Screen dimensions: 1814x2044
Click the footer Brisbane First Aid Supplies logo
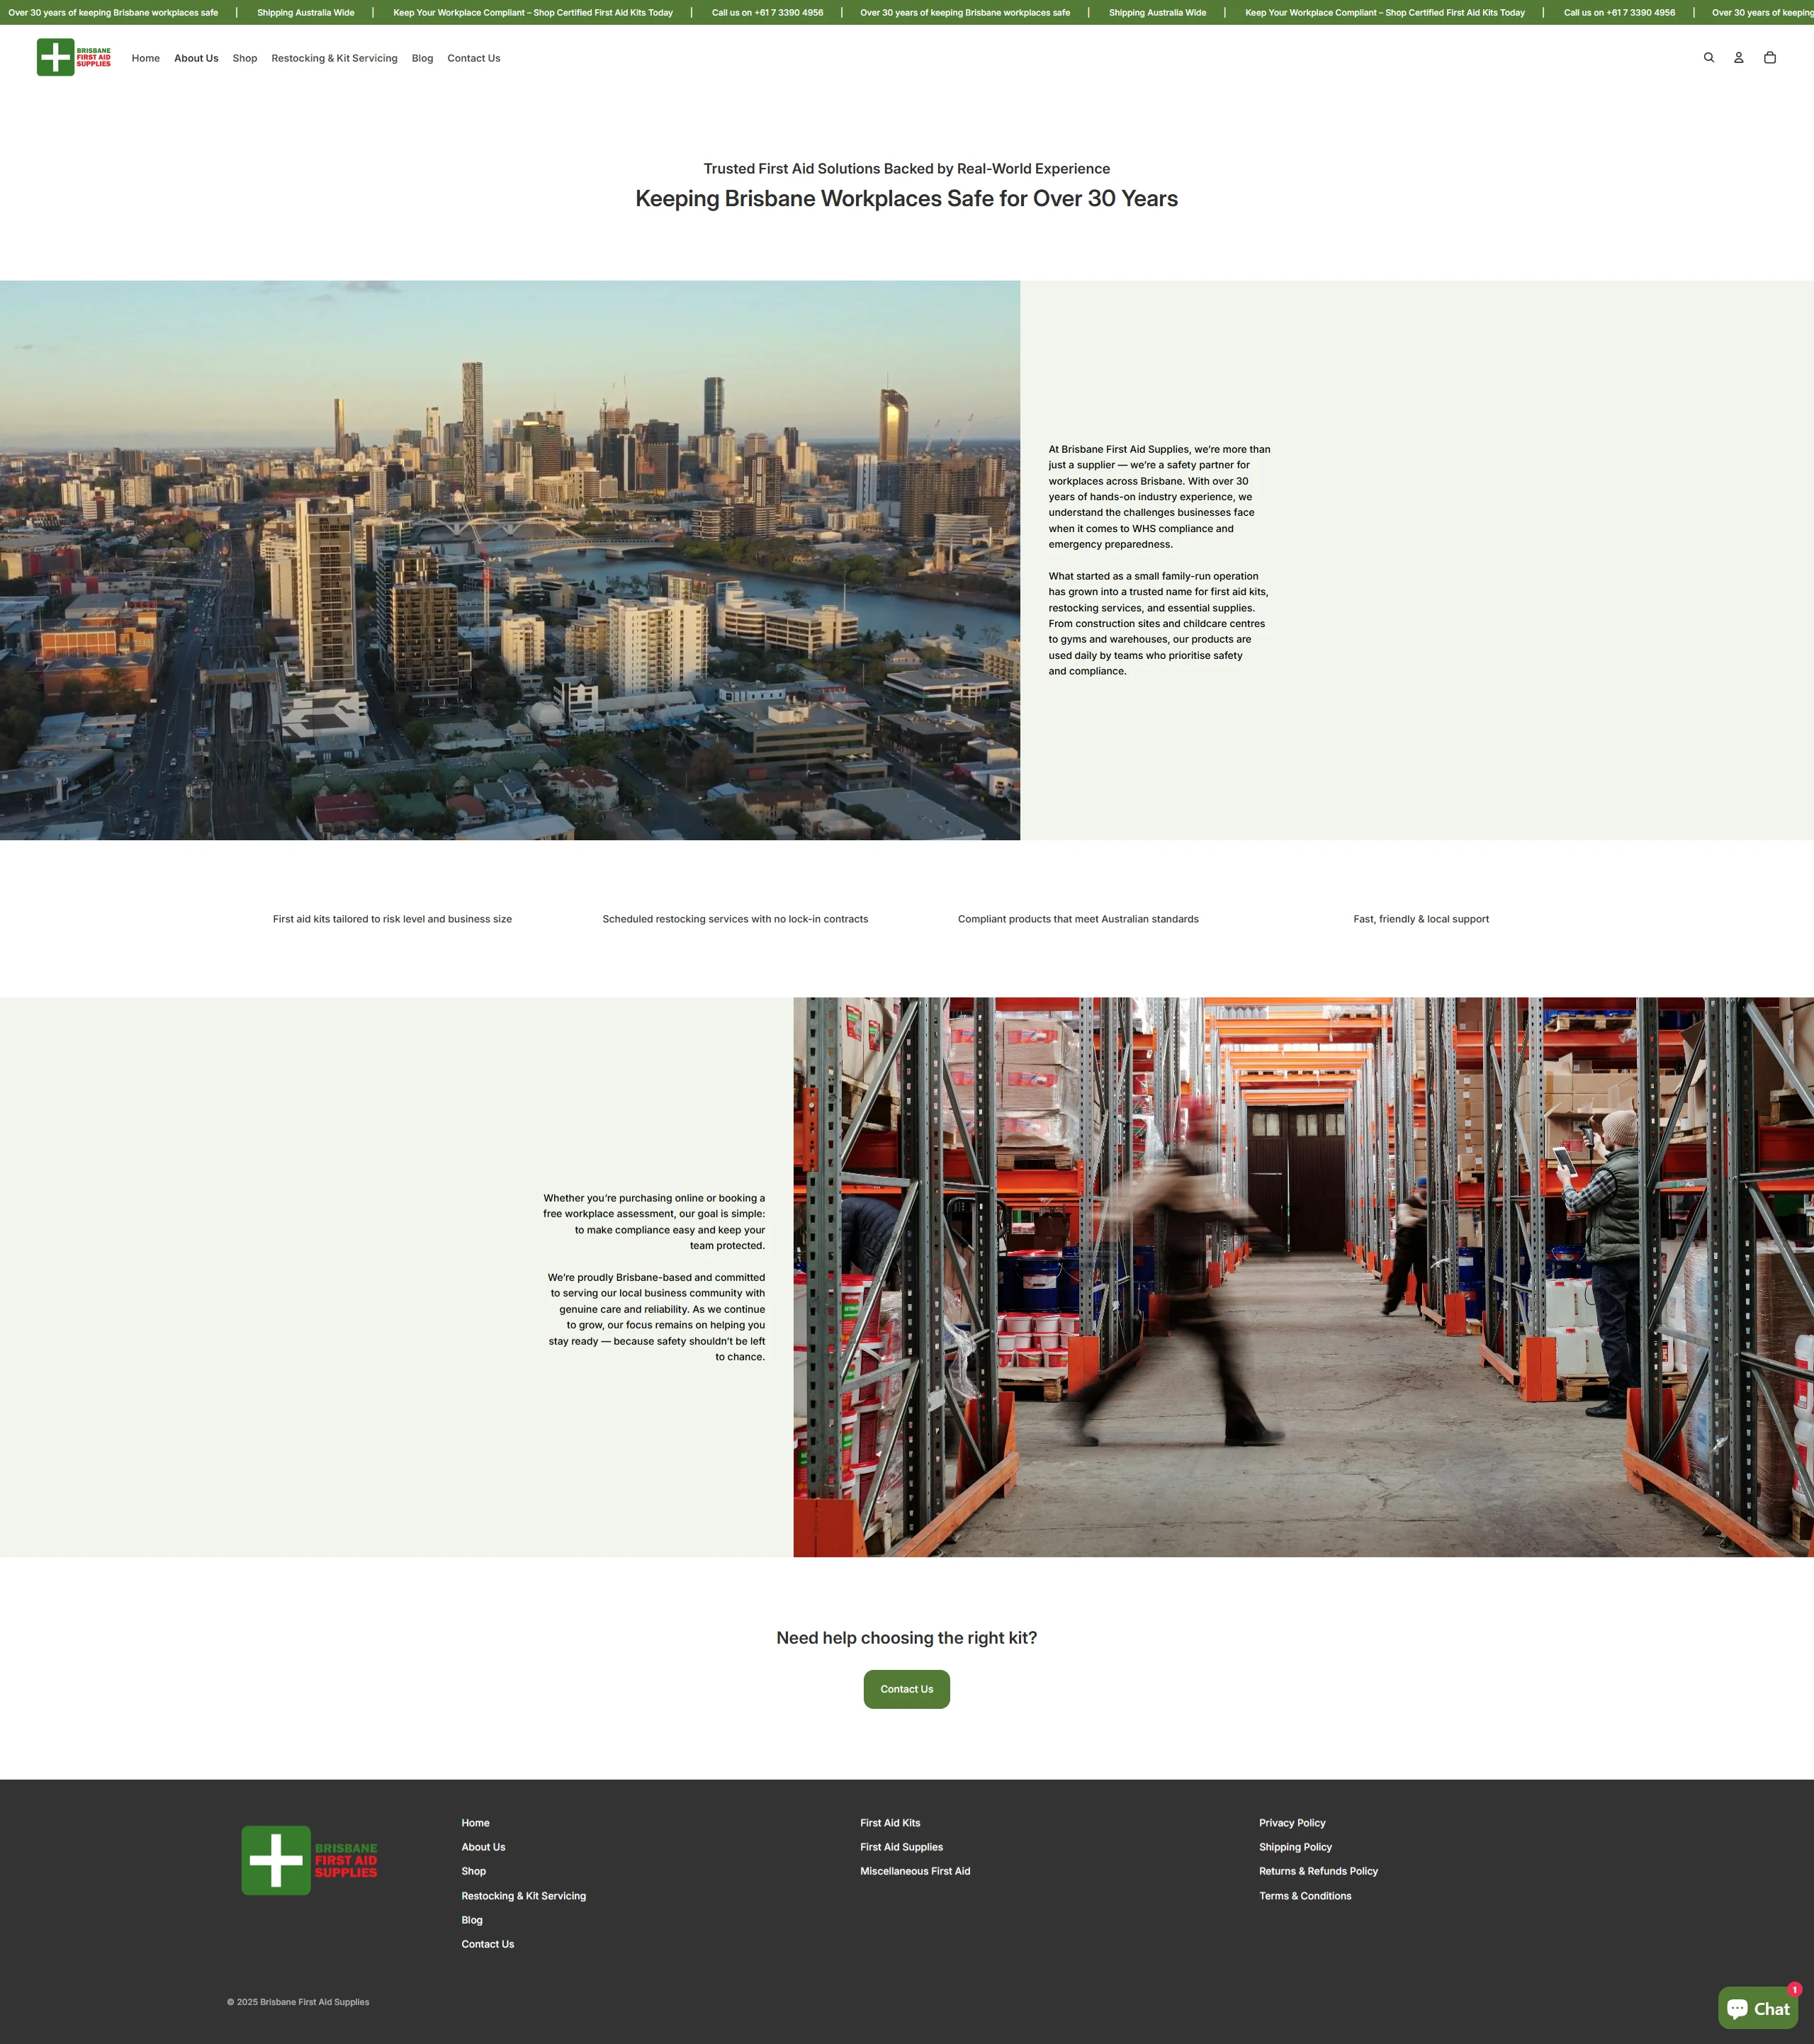309,1860
